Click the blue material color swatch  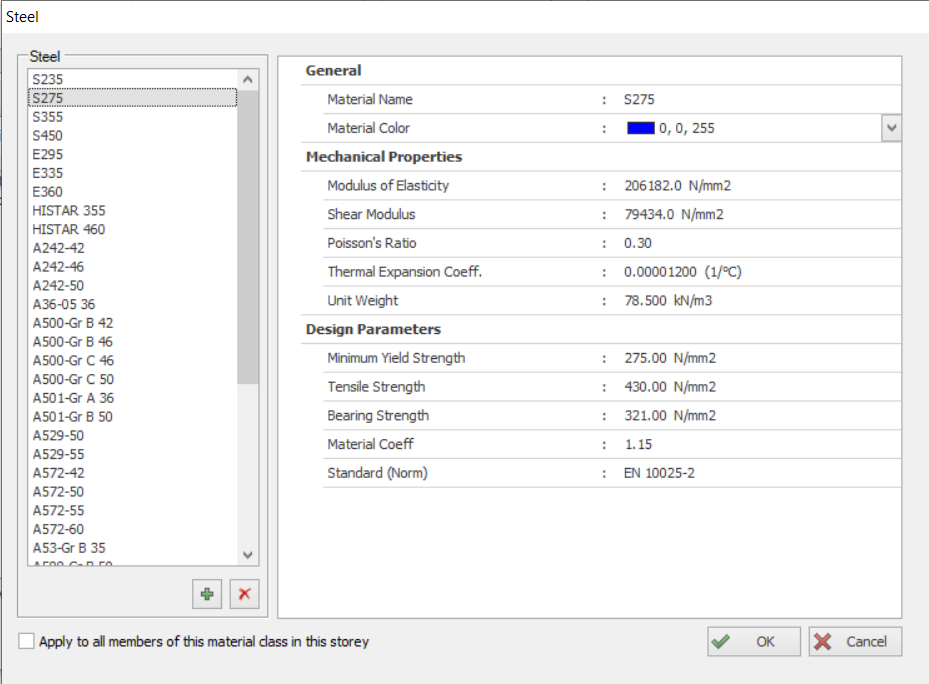coord(640,128)
